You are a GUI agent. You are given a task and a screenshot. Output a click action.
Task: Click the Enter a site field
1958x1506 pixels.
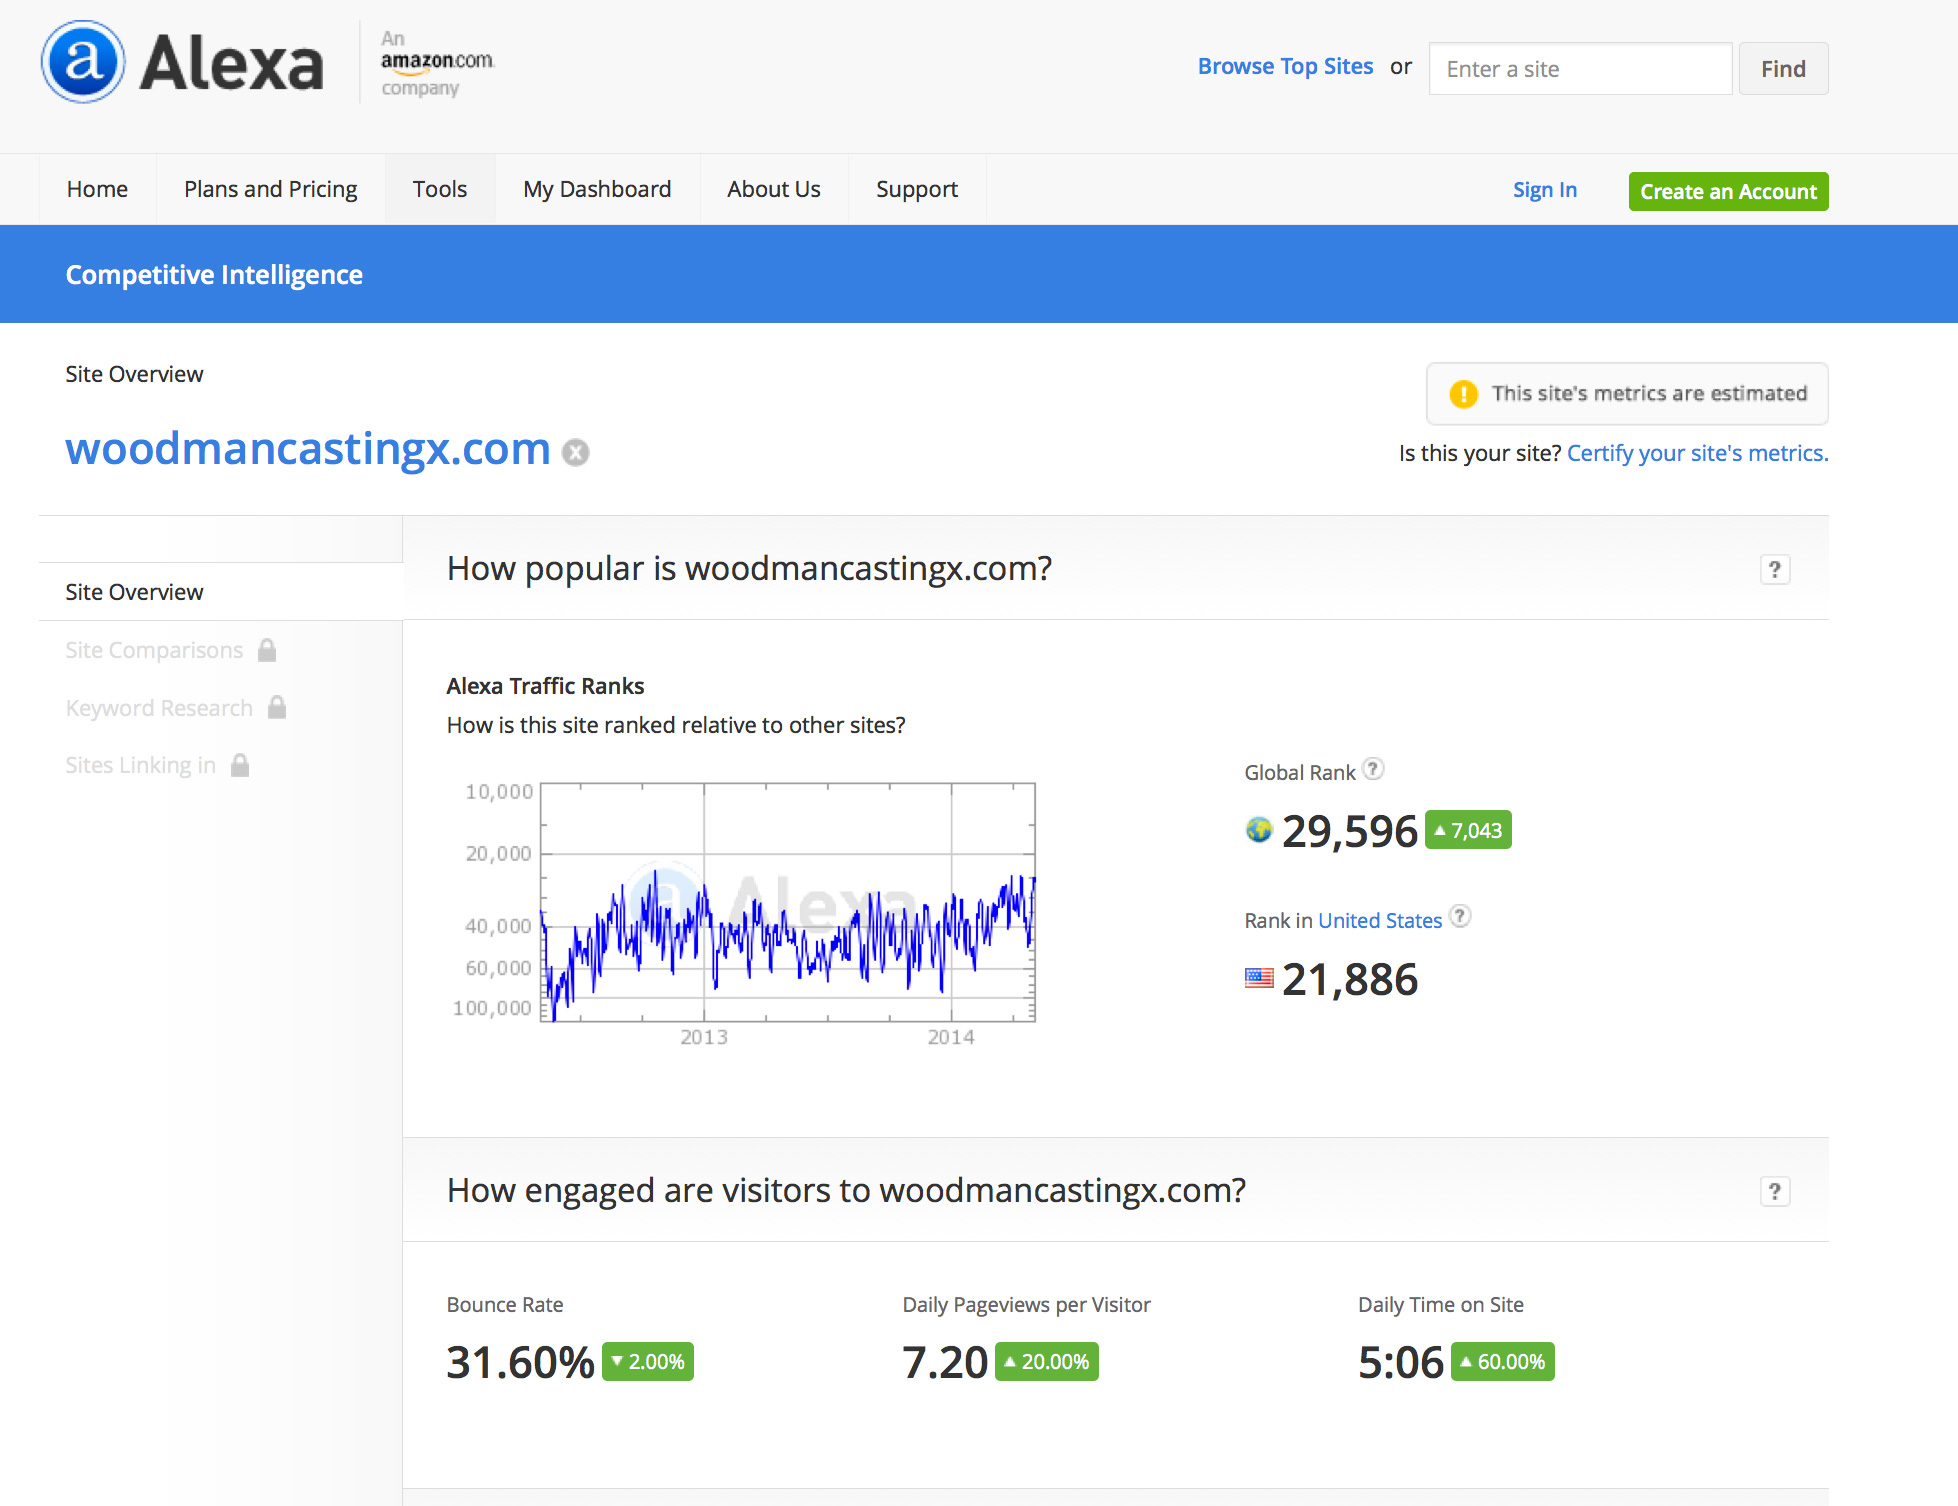click(1579, 69)
